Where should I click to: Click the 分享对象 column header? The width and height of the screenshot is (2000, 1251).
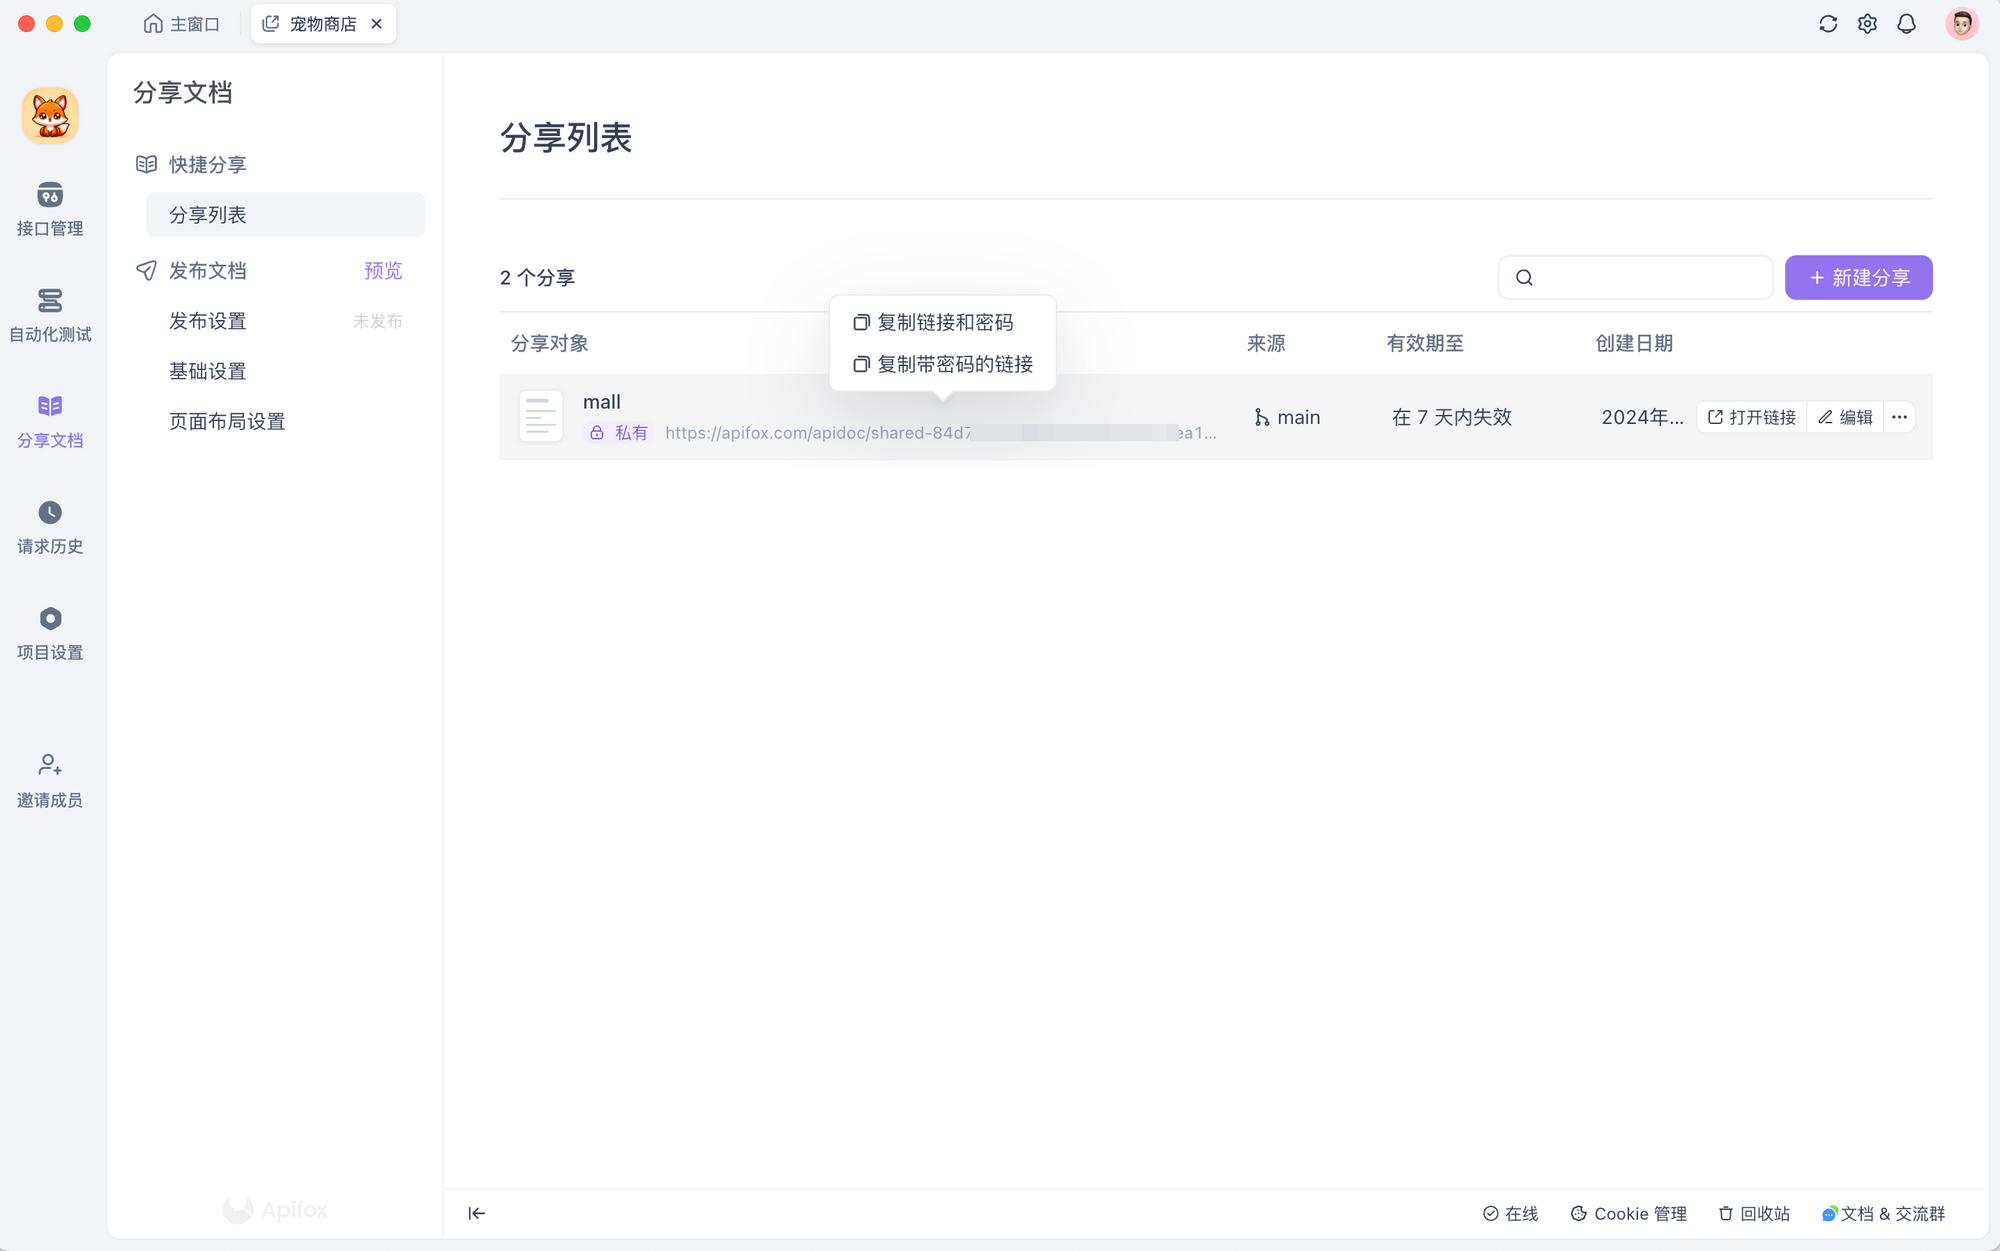tap(549, 343)
